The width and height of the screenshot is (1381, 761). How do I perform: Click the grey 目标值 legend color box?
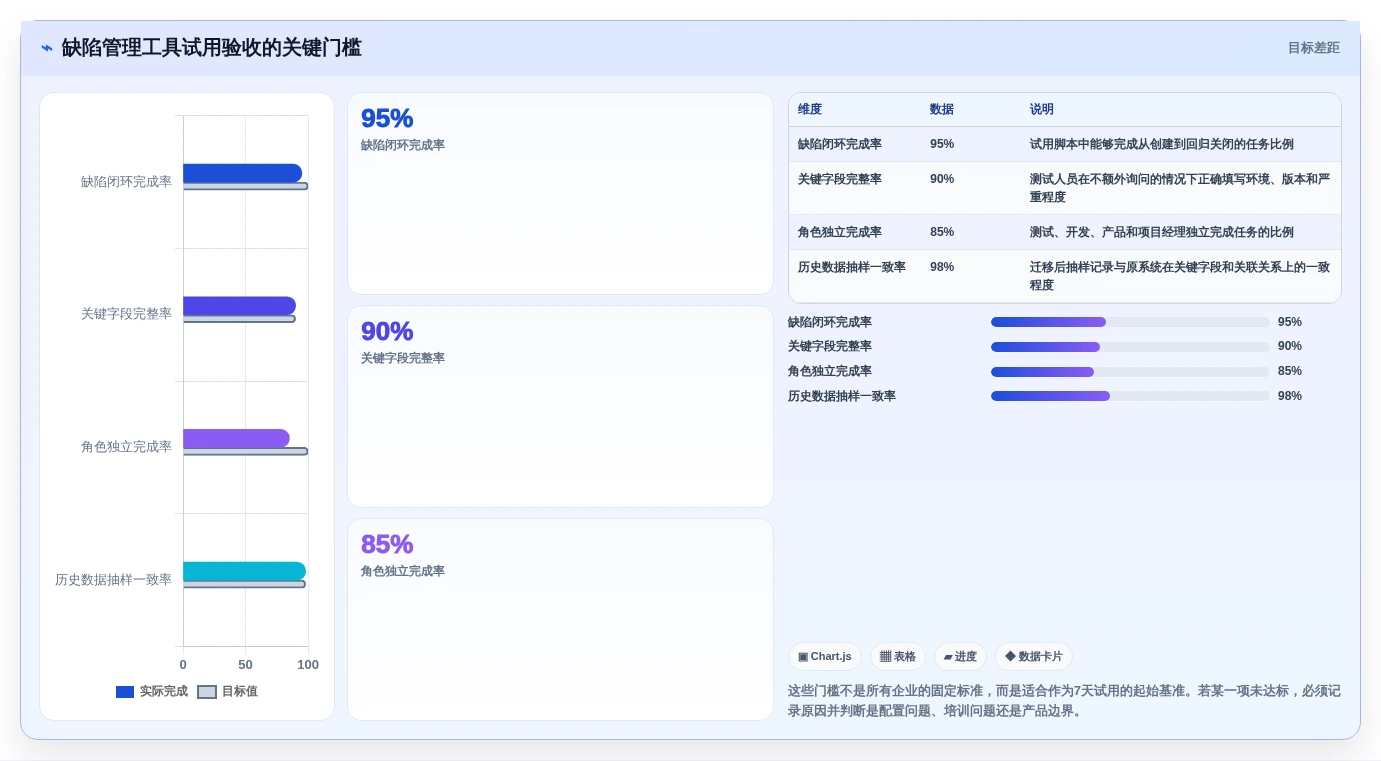click(207, 692)
